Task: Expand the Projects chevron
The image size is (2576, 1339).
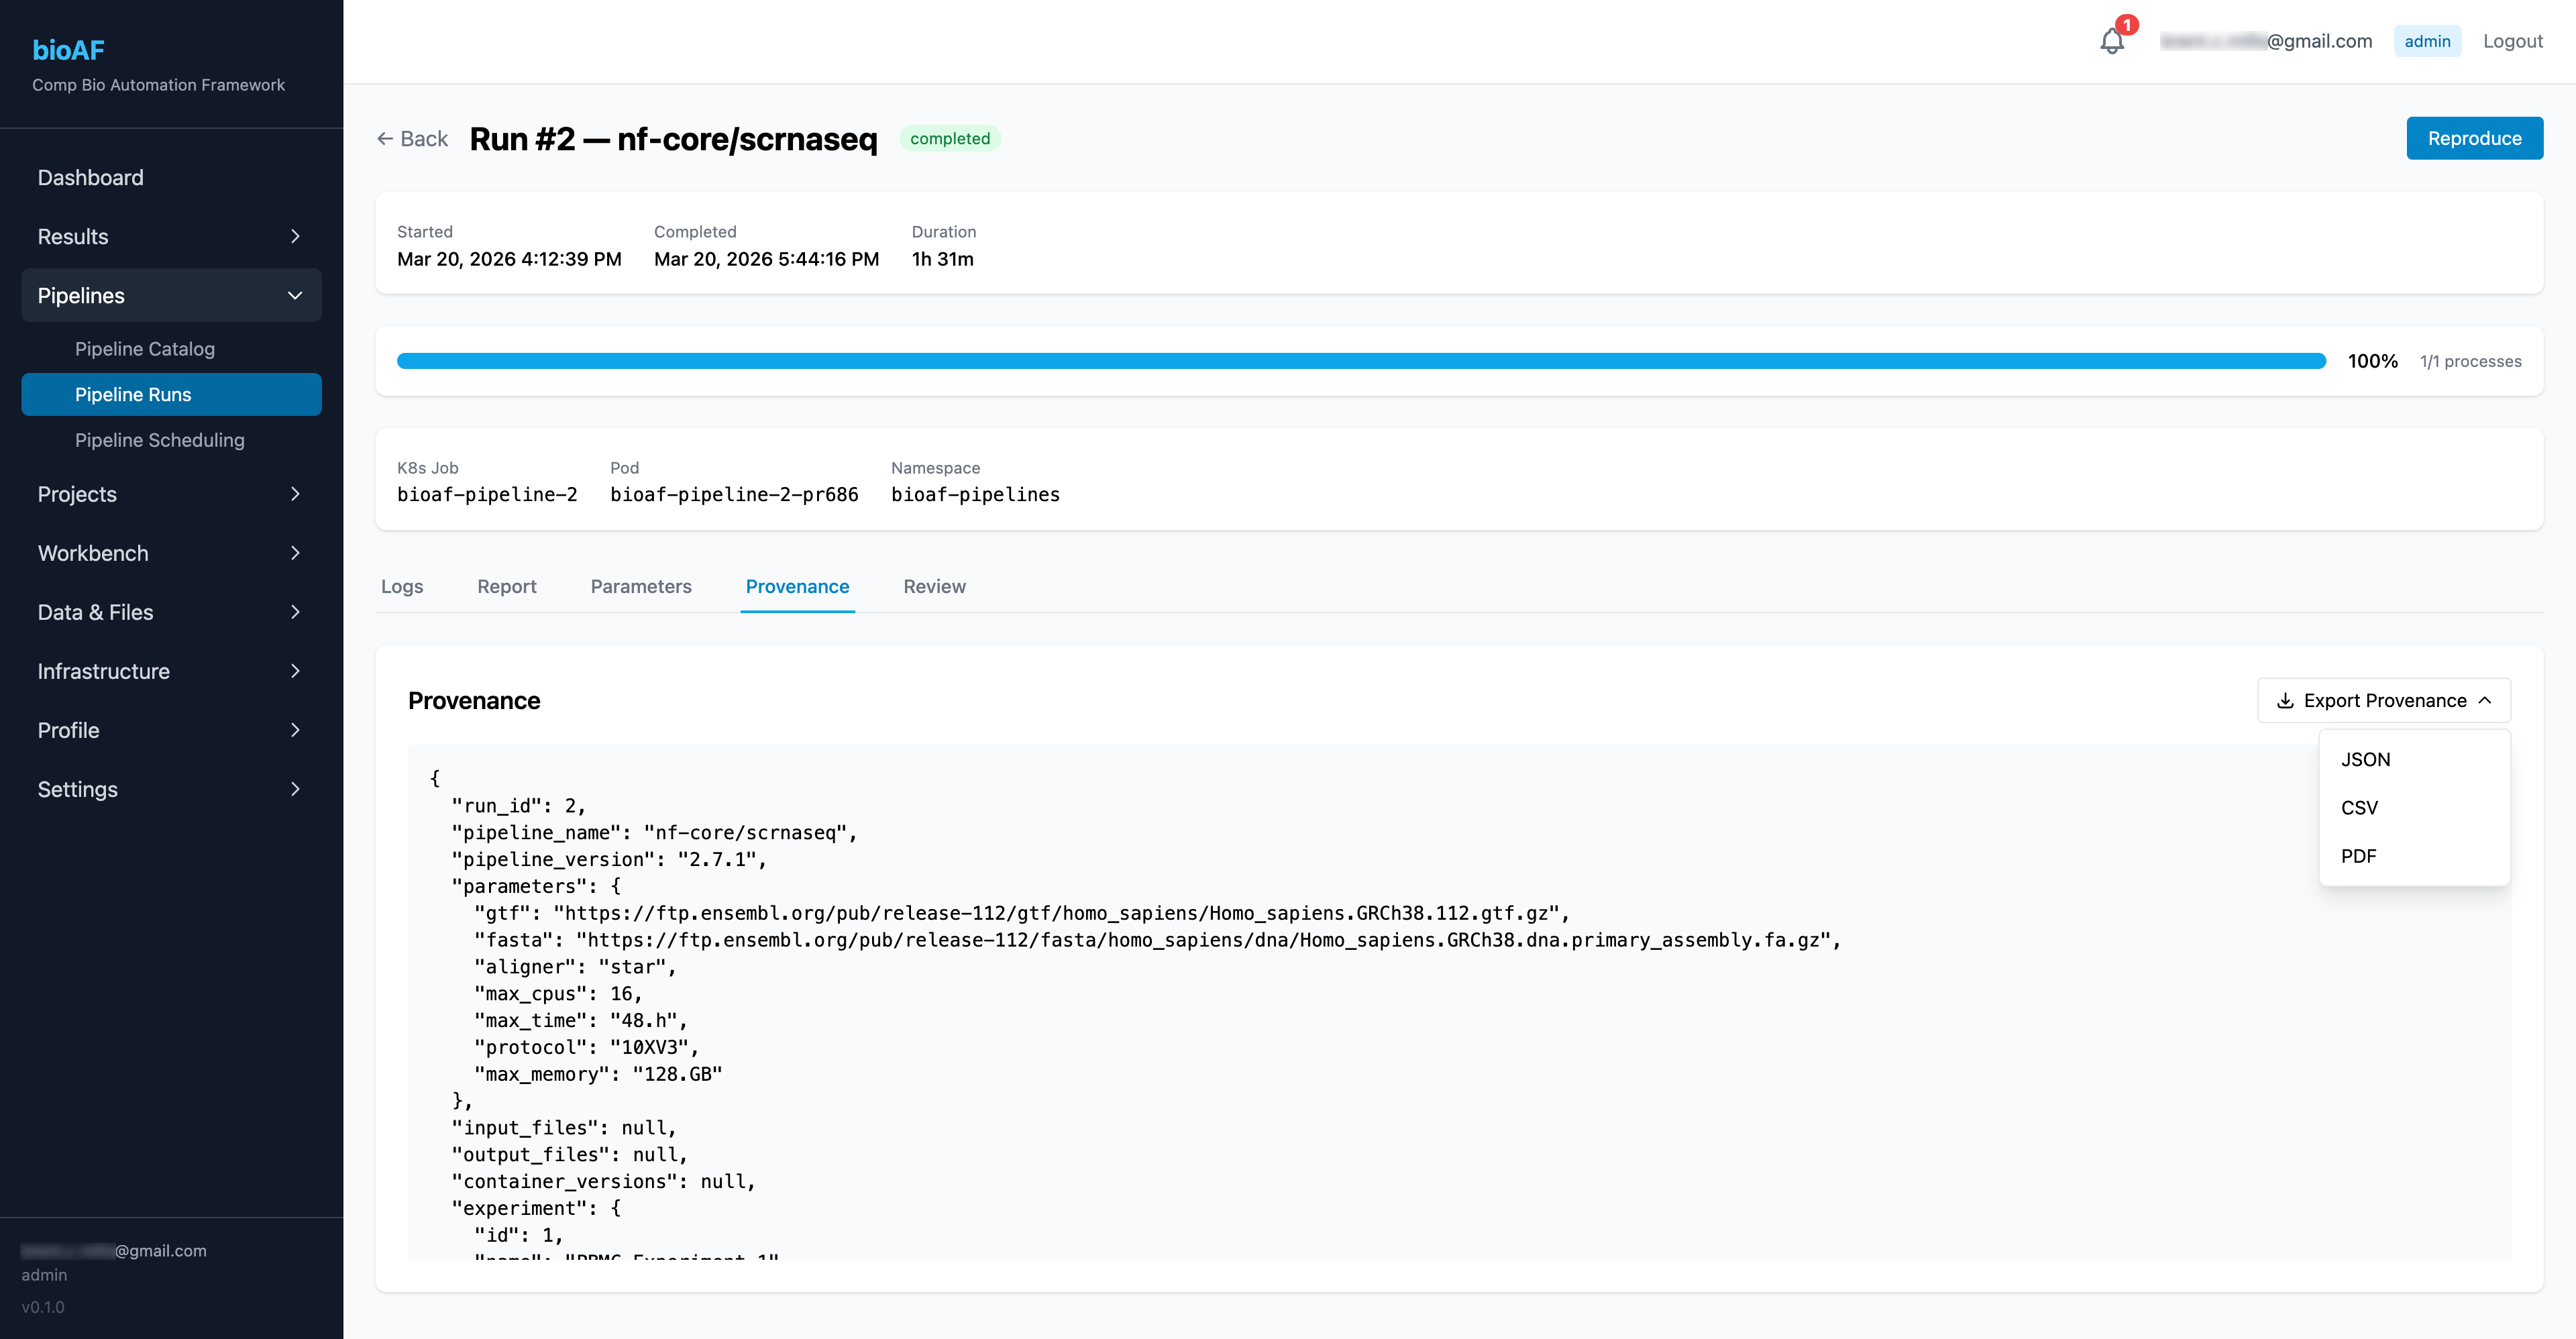Action: [295, 494]
